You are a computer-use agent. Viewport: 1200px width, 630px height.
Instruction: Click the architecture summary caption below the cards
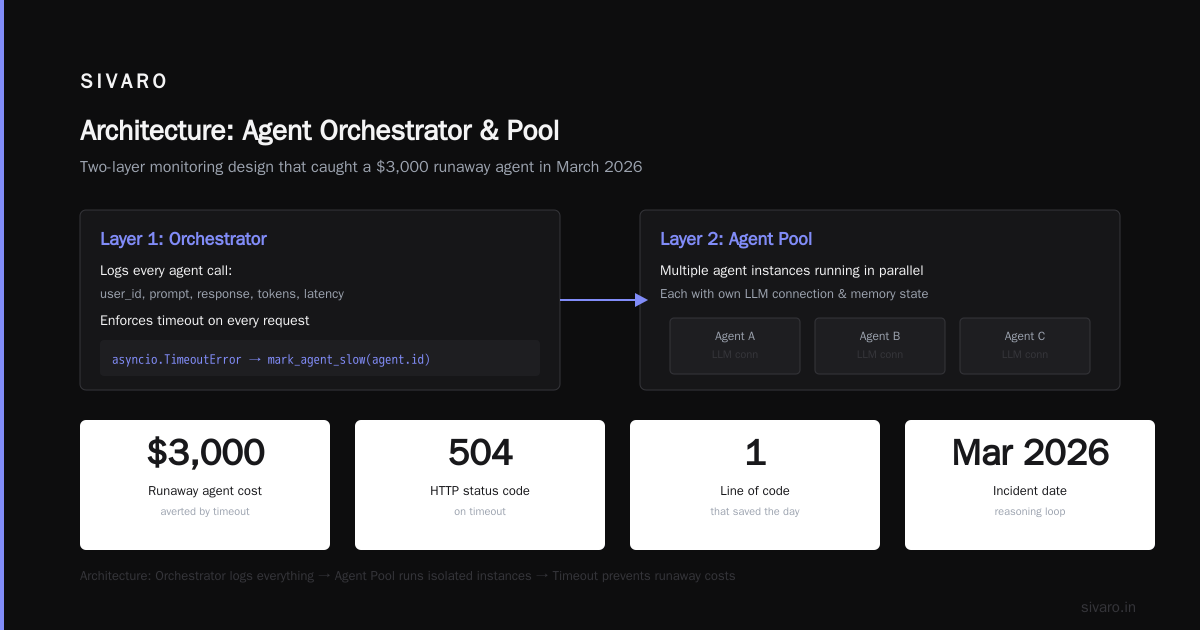click(407, 576)
